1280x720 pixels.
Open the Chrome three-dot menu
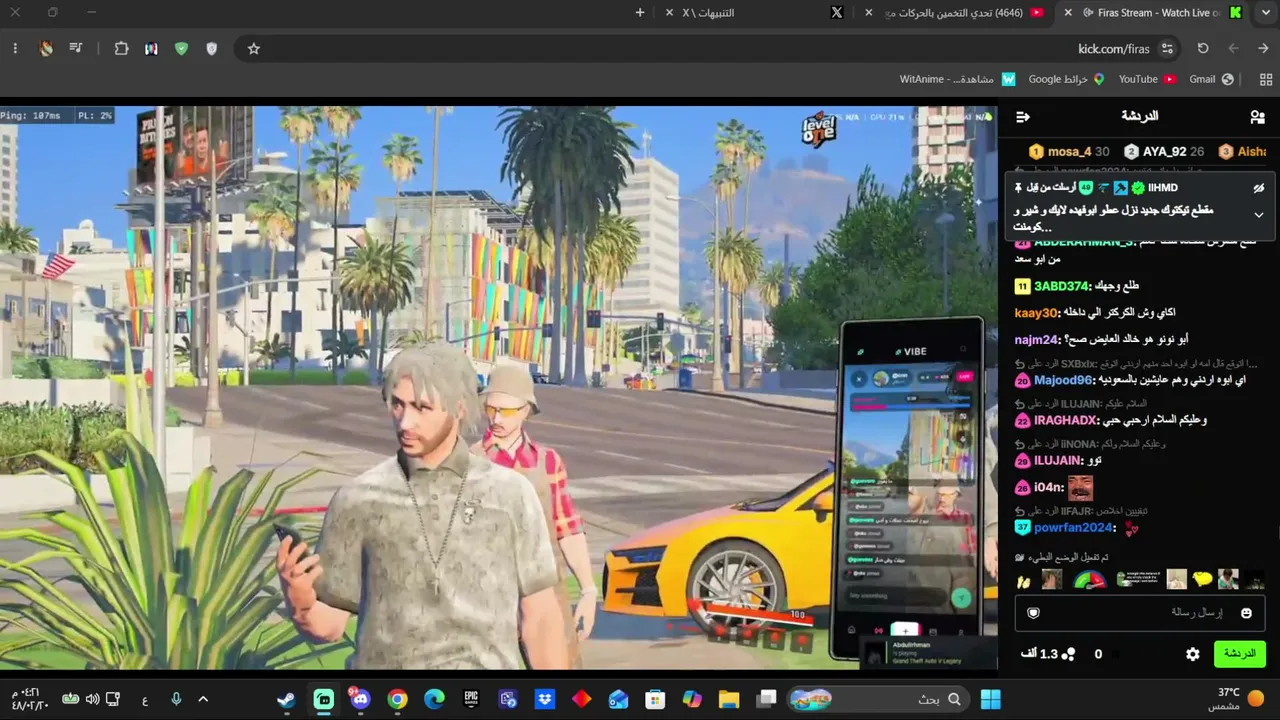(15, 48)
